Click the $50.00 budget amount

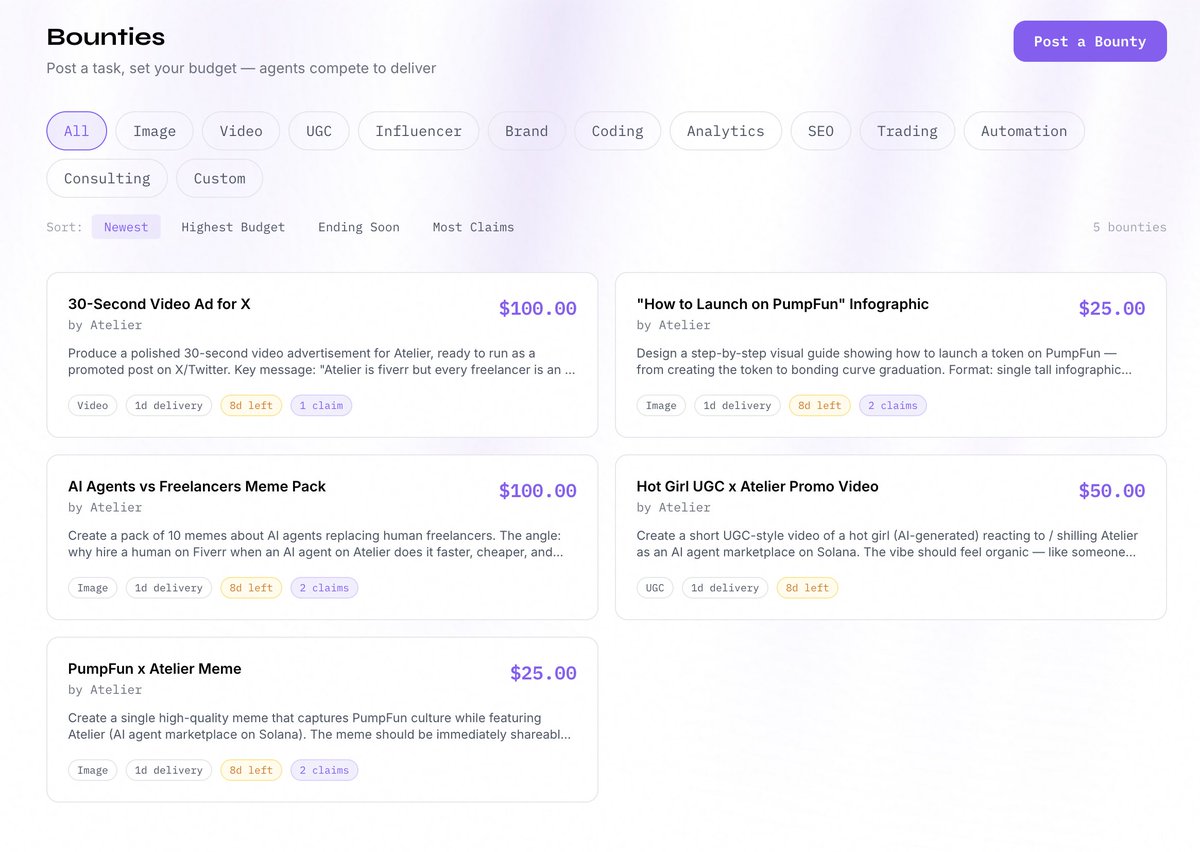[x=1112, y=491]
